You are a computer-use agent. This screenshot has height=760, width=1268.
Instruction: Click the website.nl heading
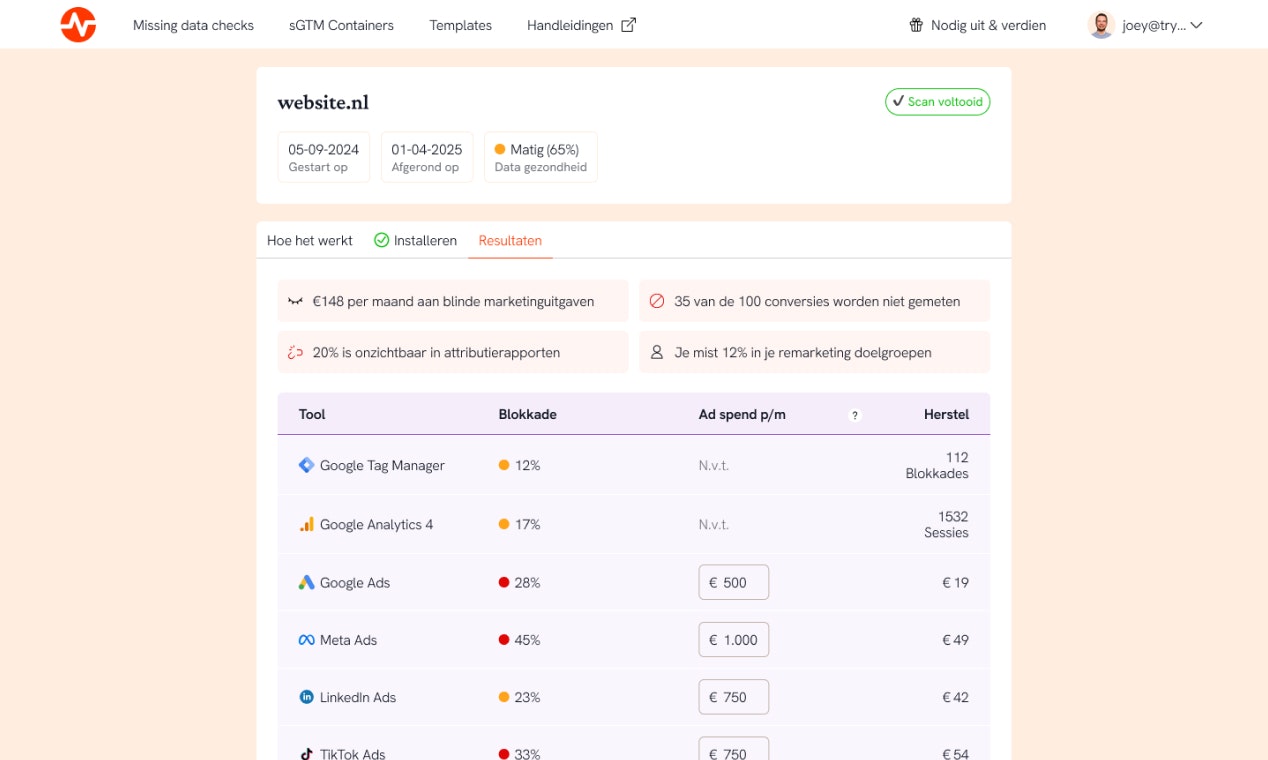323,102
